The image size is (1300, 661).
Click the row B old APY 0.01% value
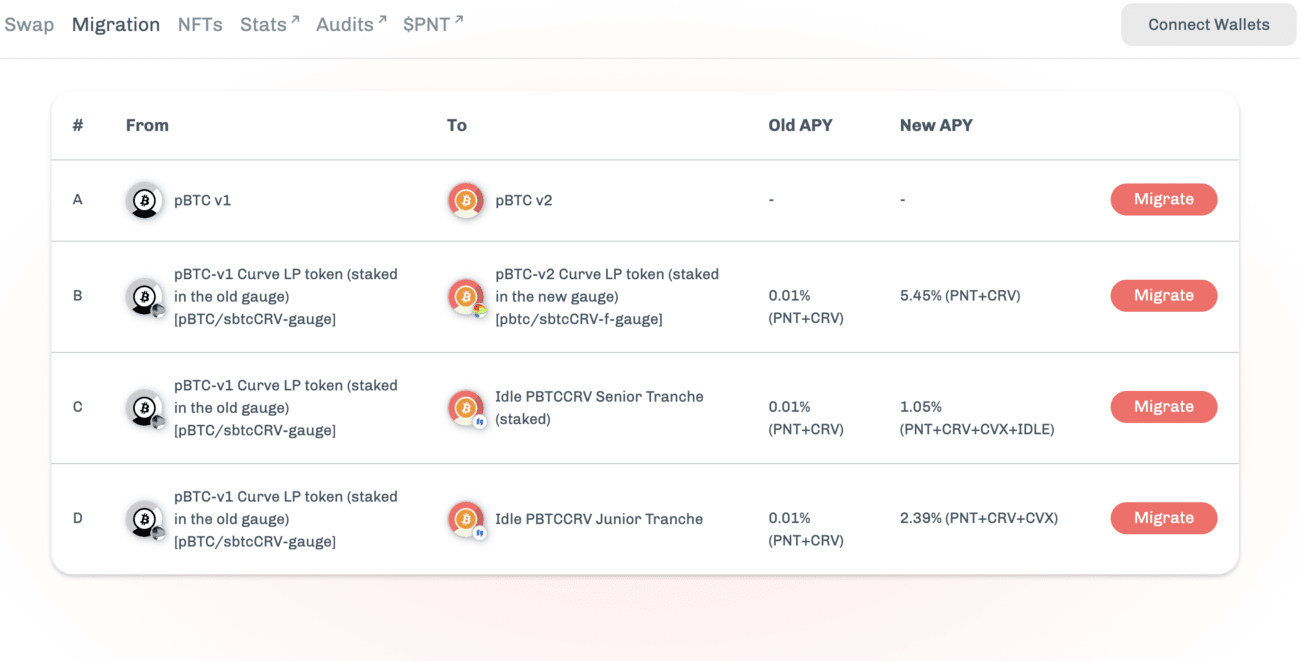point(806,307)
